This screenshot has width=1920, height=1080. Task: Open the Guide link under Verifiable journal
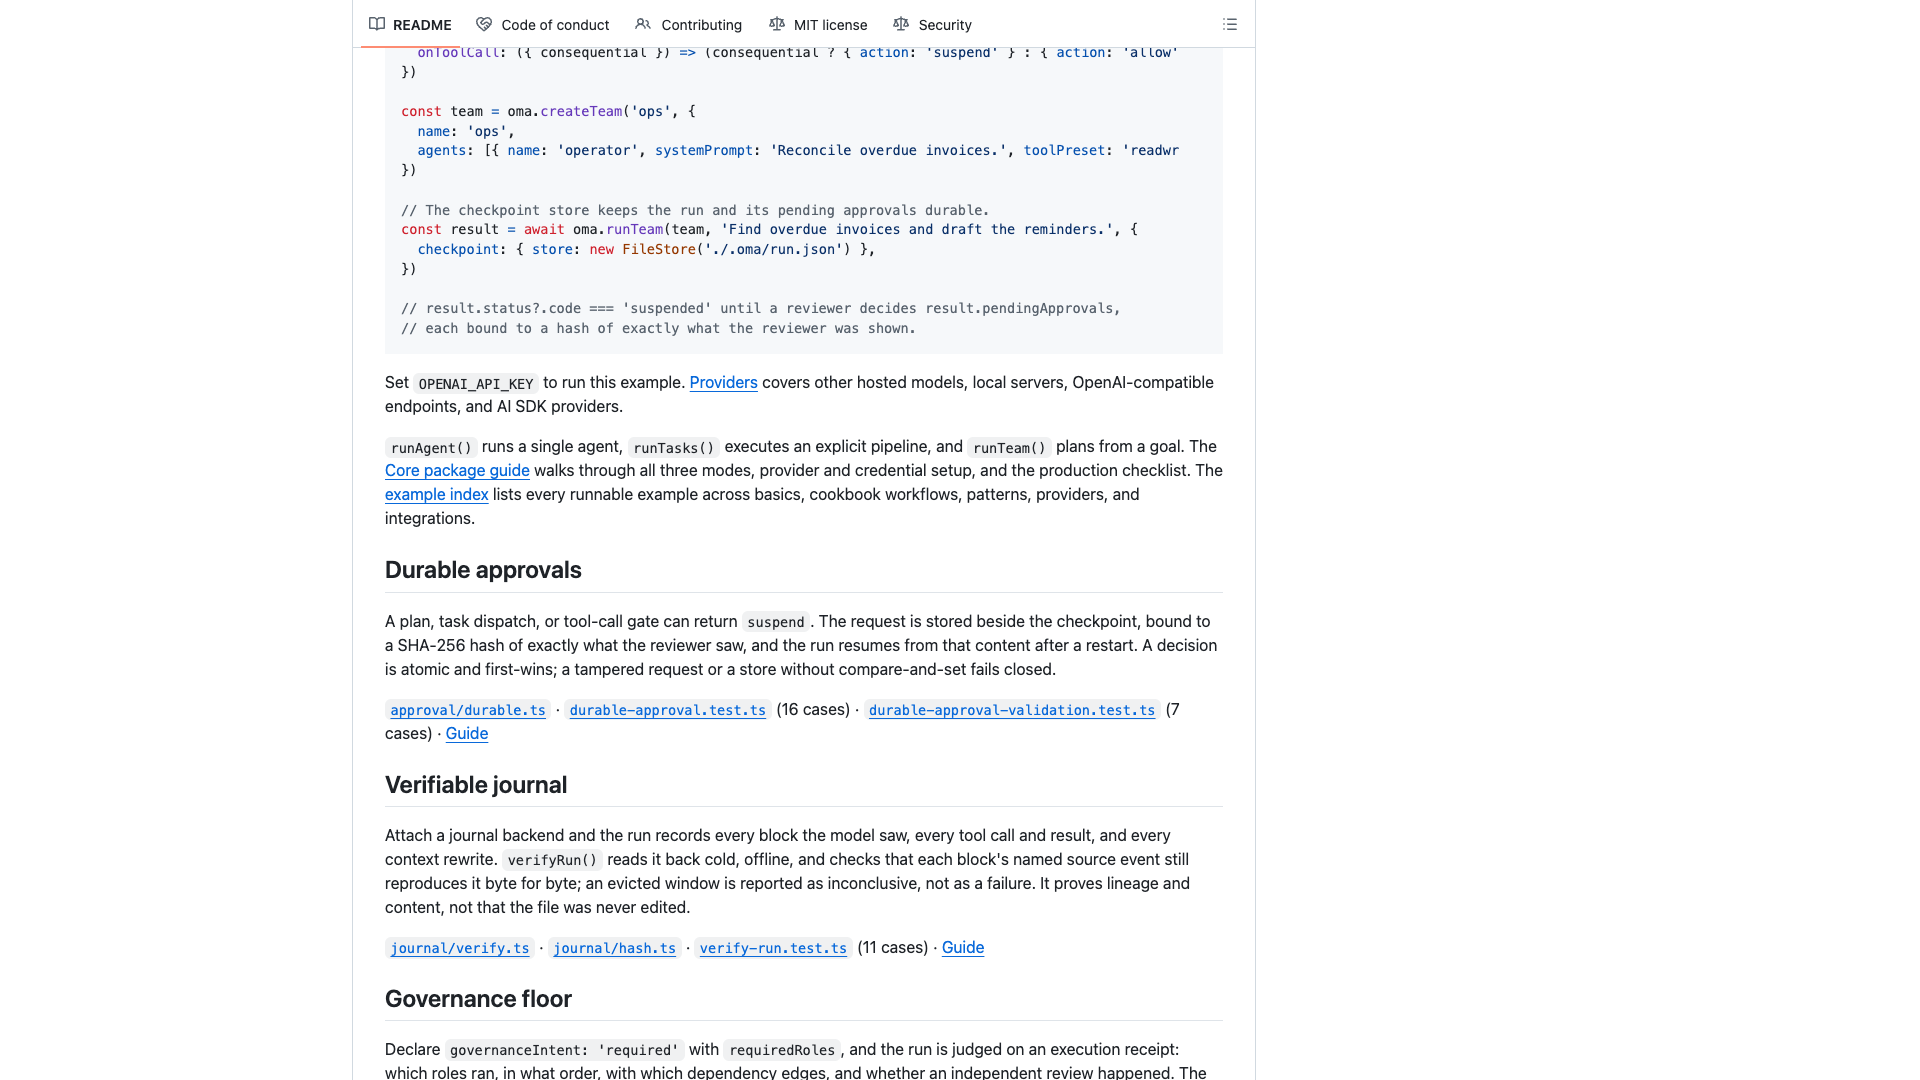(963, 948)
